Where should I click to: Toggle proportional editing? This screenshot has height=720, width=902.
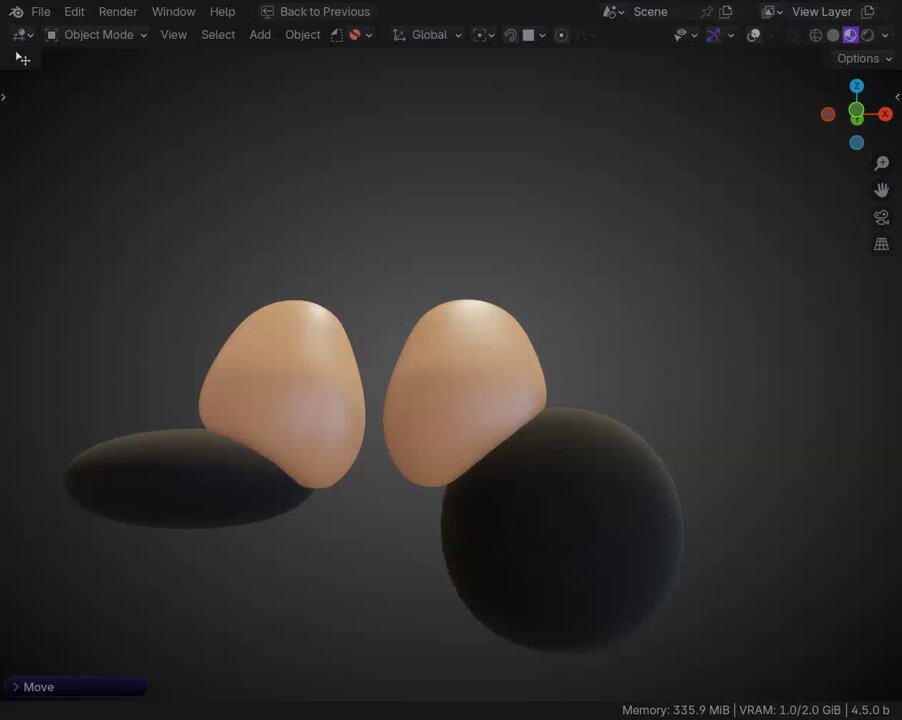[x=561, y=35]
